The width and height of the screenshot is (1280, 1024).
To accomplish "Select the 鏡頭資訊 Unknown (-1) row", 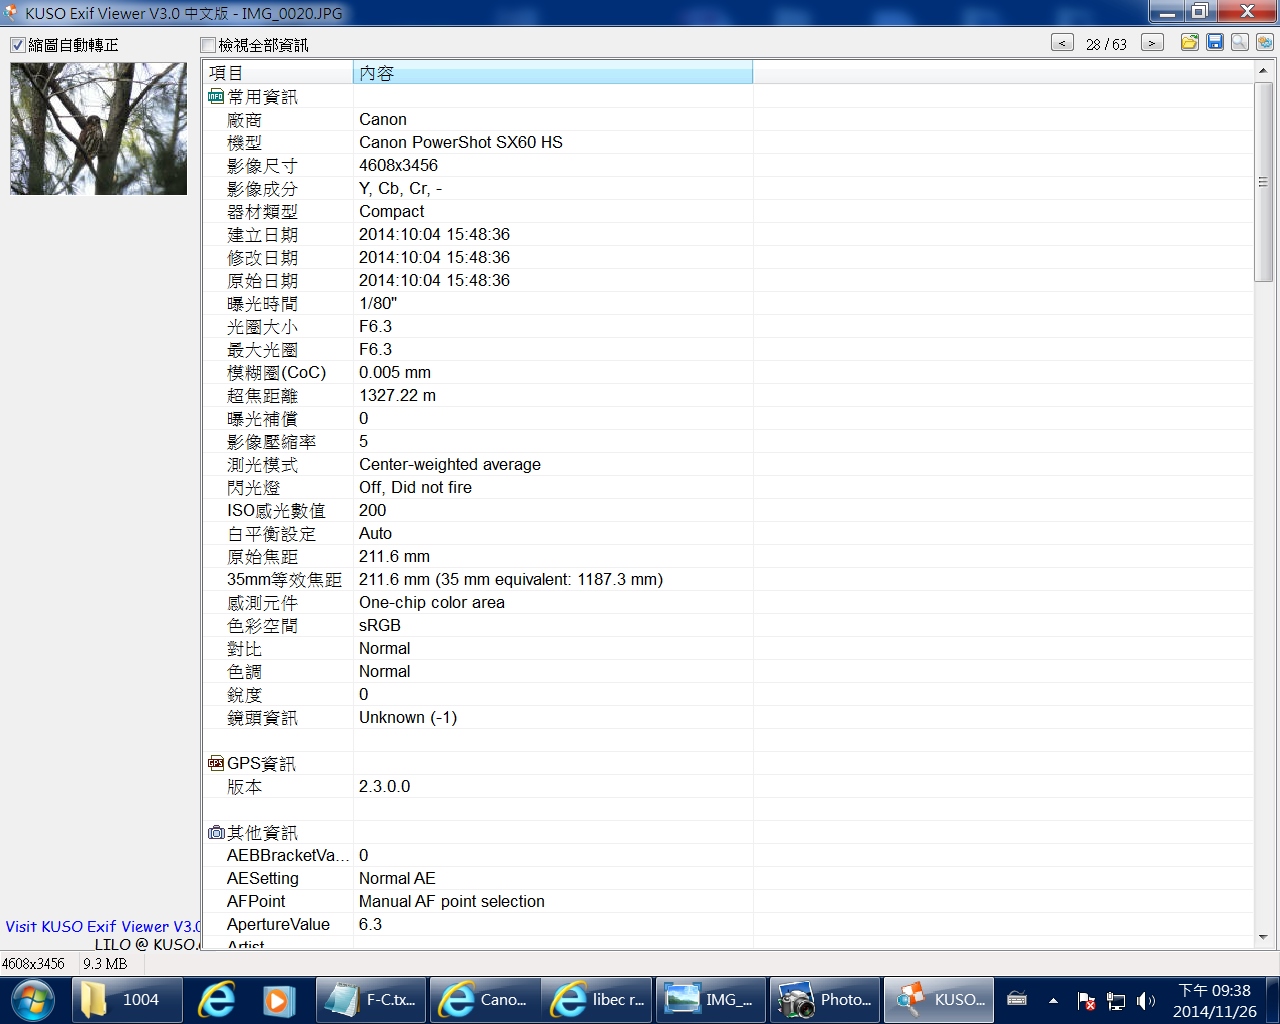I will click(x=728, y=718).
